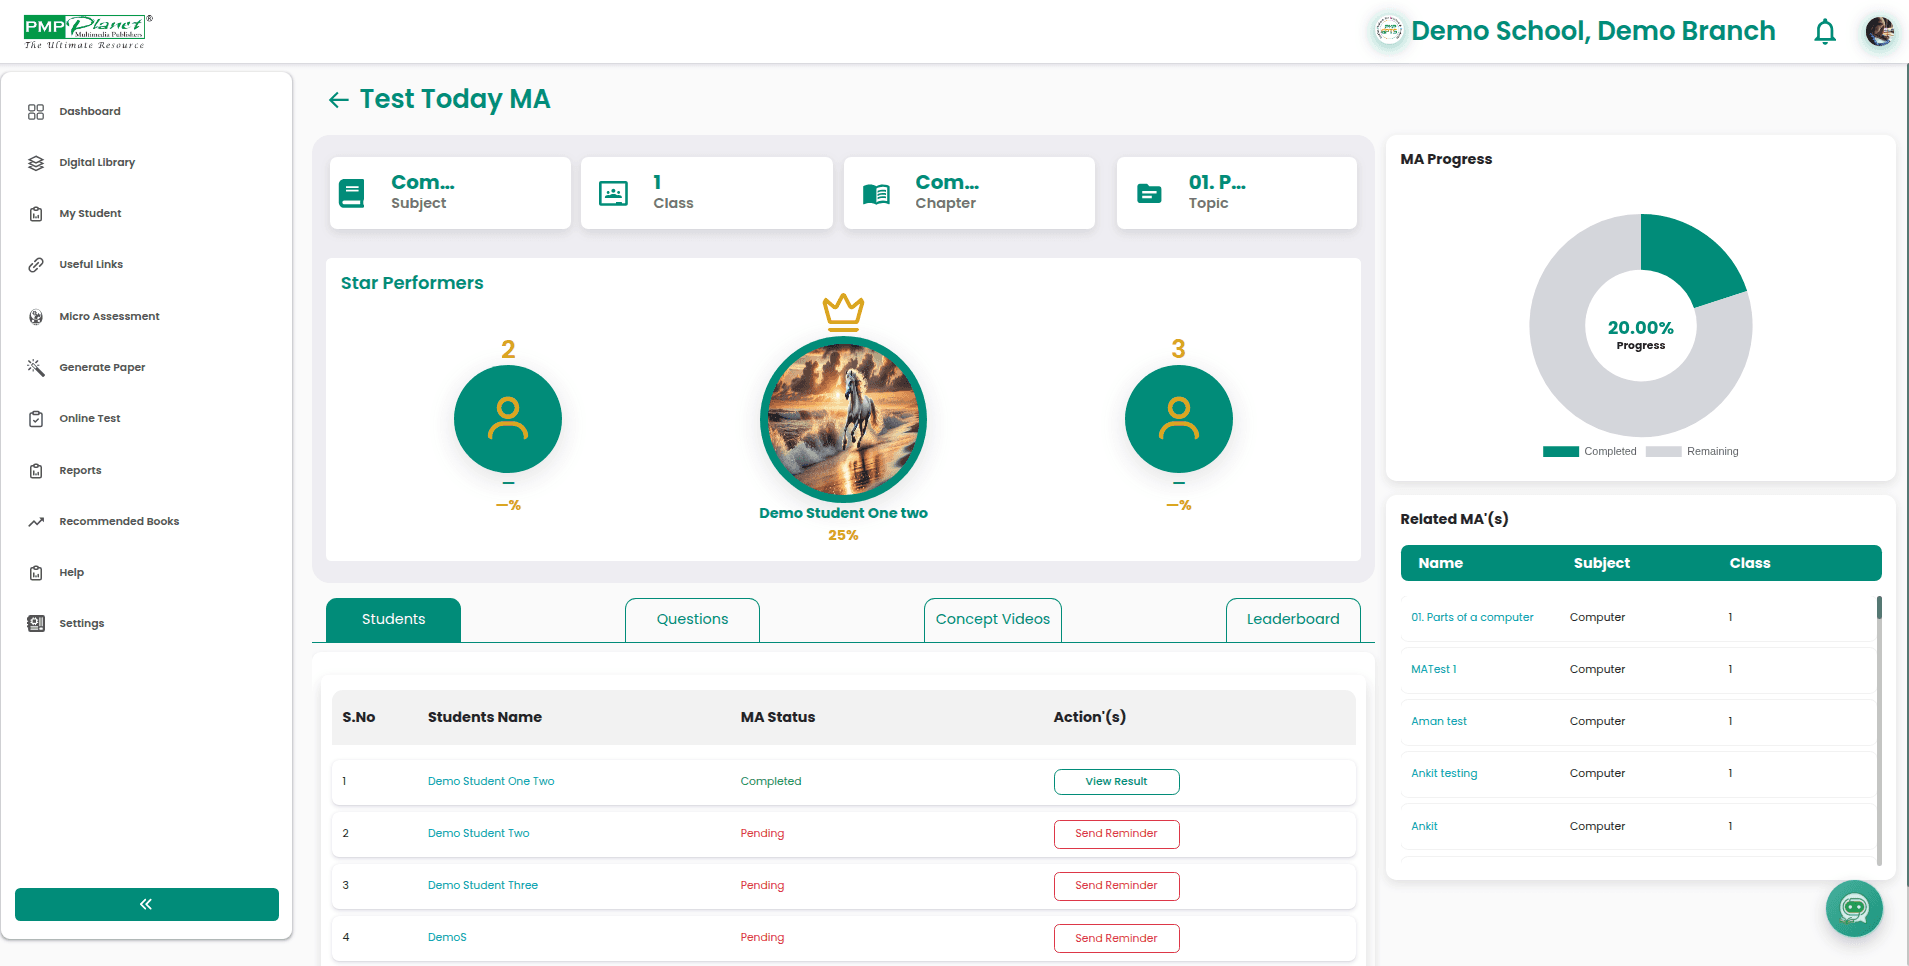Click the Related MA list scrollbar
This screenshot has width=1909, height=966.
pos(1879,730)
